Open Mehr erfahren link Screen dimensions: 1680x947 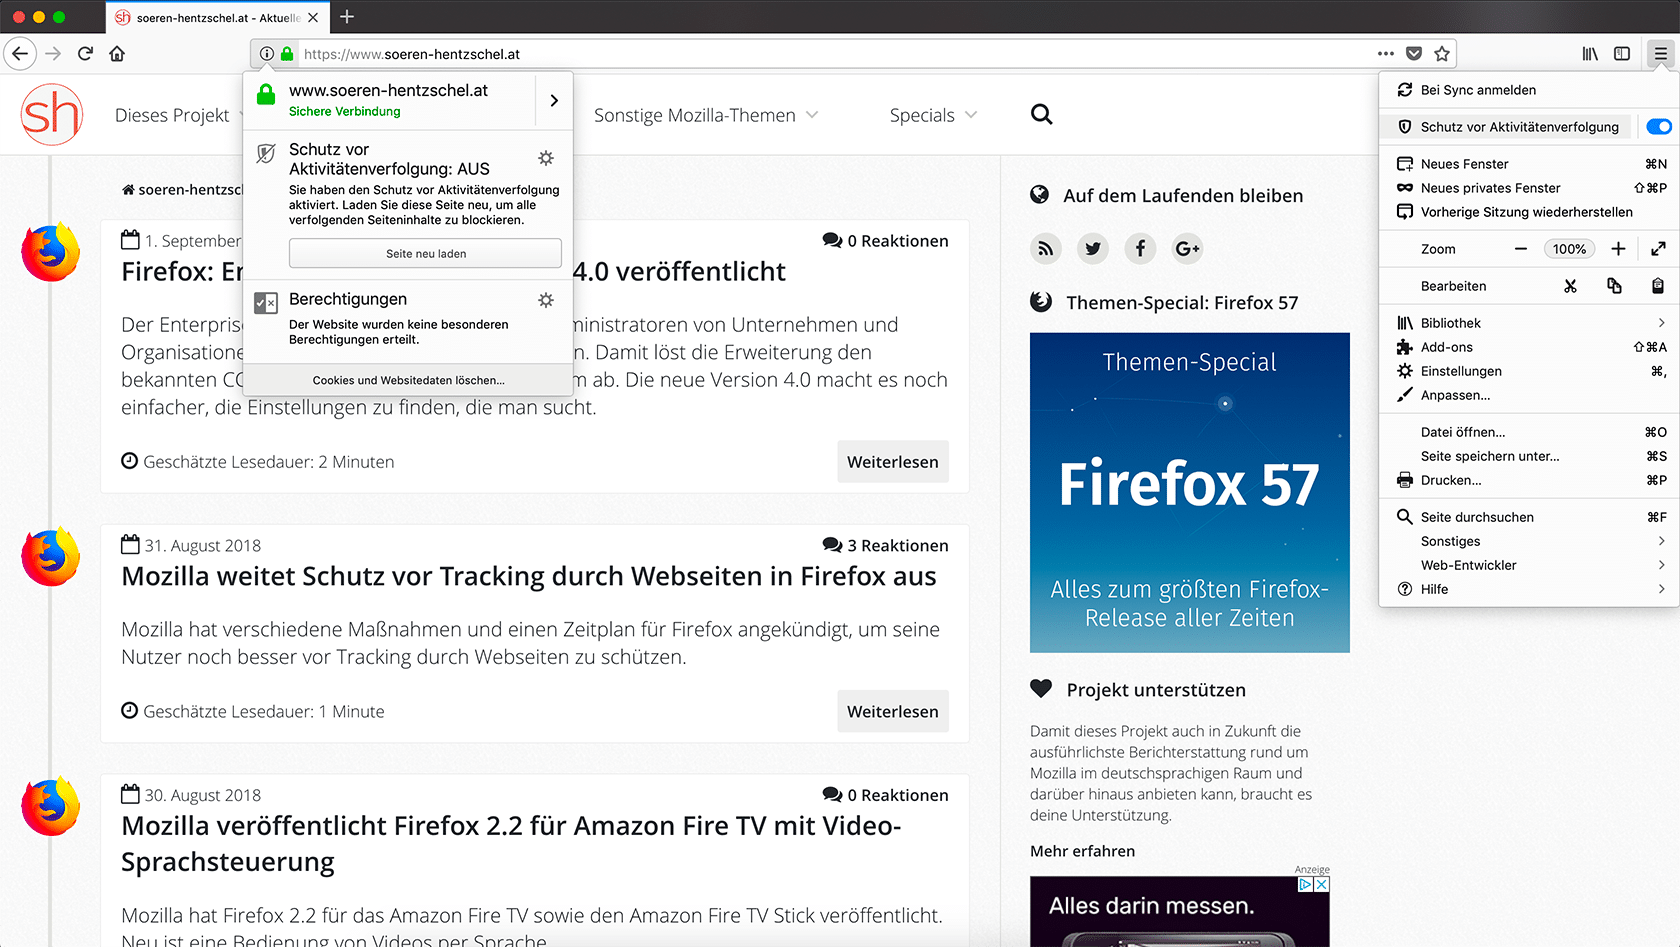pyautogui.click(x=1082, y=851)
